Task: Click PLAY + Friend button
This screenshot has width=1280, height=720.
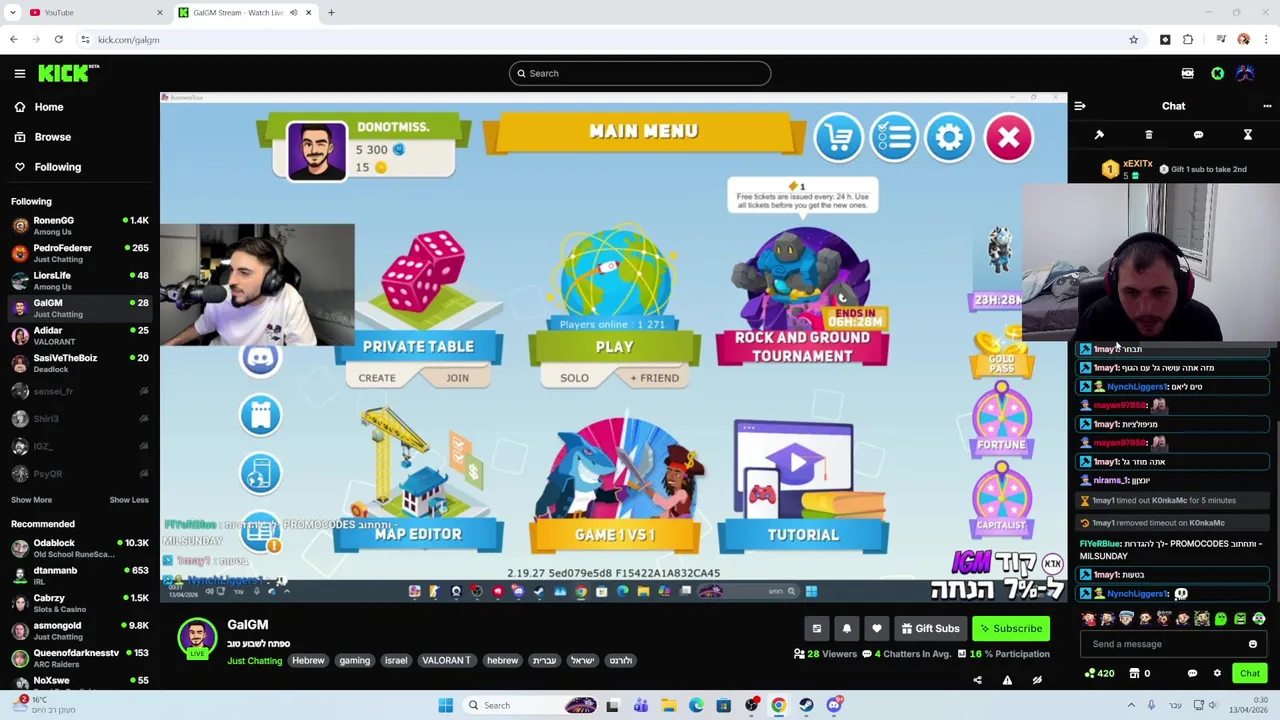Action: pos(655,378)
